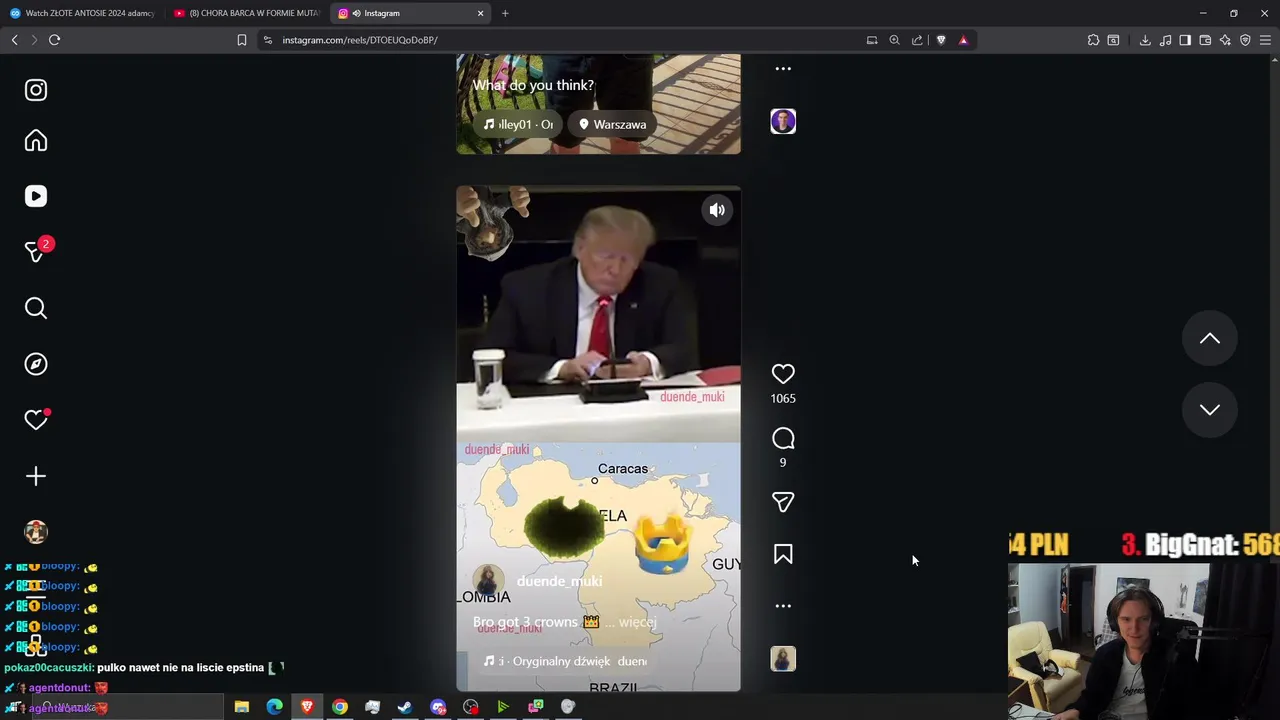Image resolution: width=1280 pixels, height=720 pixels.
Task: Open duende_muki avatar on the reel
Action: pyautogui.click(x=488, y=581)
